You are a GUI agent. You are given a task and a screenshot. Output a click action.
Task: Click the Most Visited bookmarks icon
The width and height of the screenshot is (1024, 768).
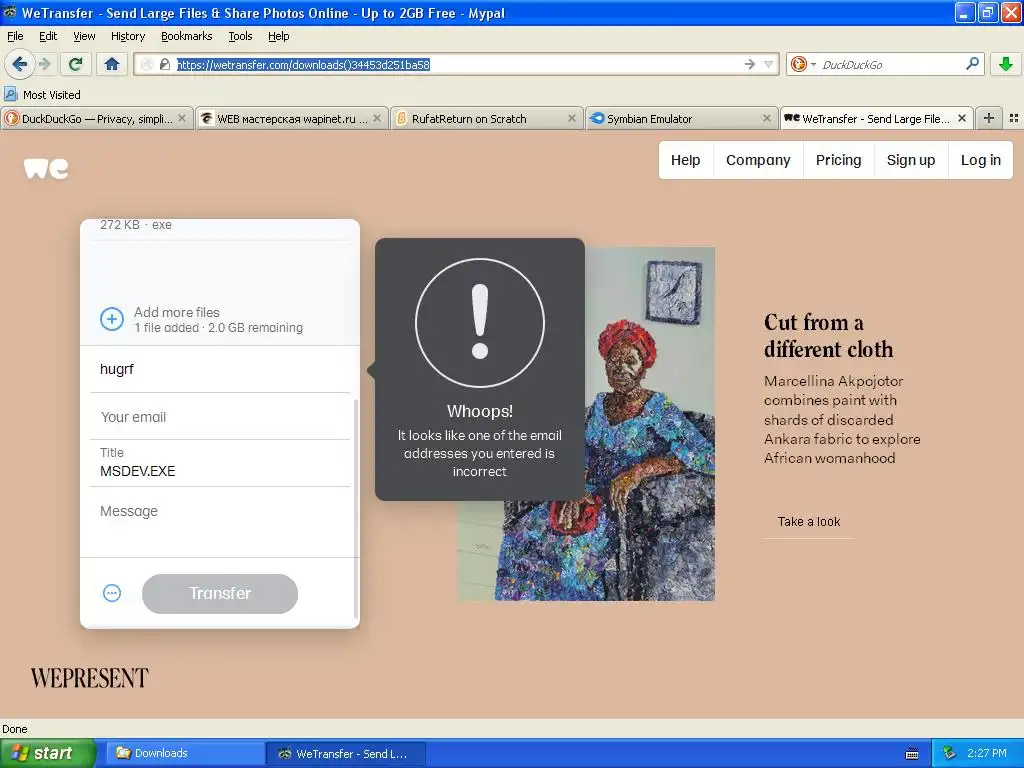pos(10,94)
